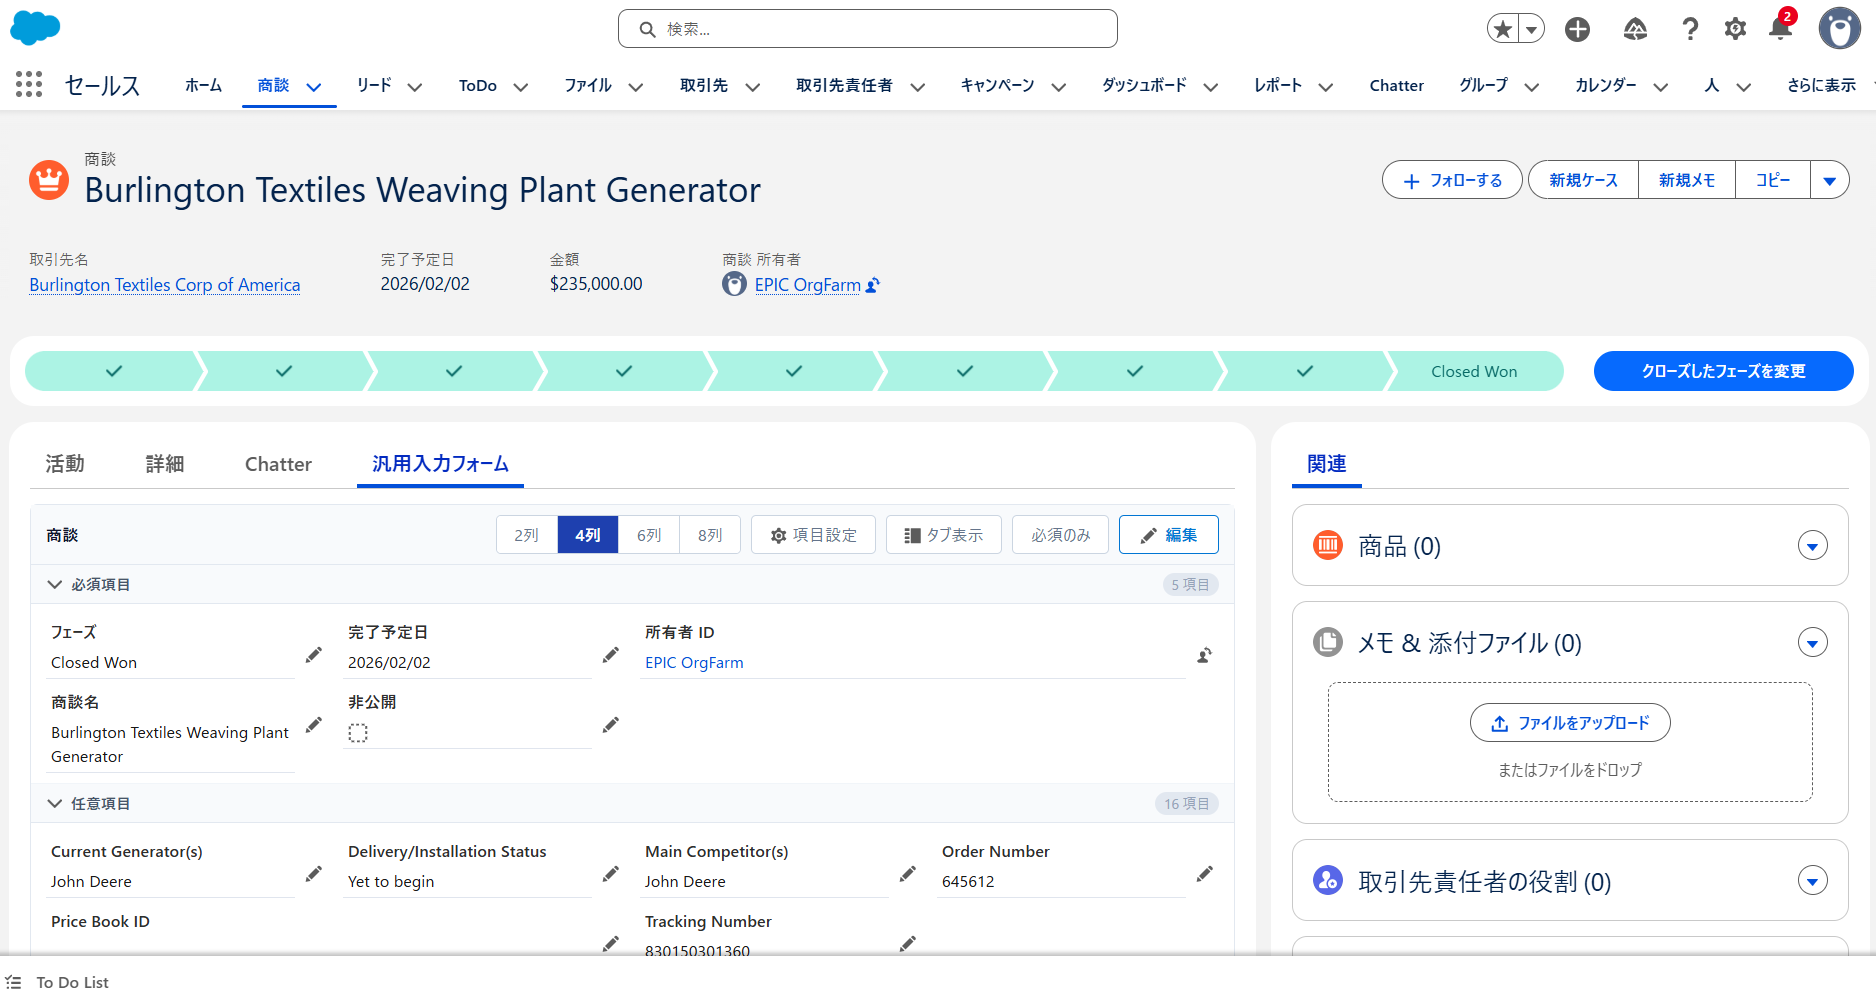Select the 6列 column layout option
Viewport: 1876px width, 1000px height.
point(649,535)
